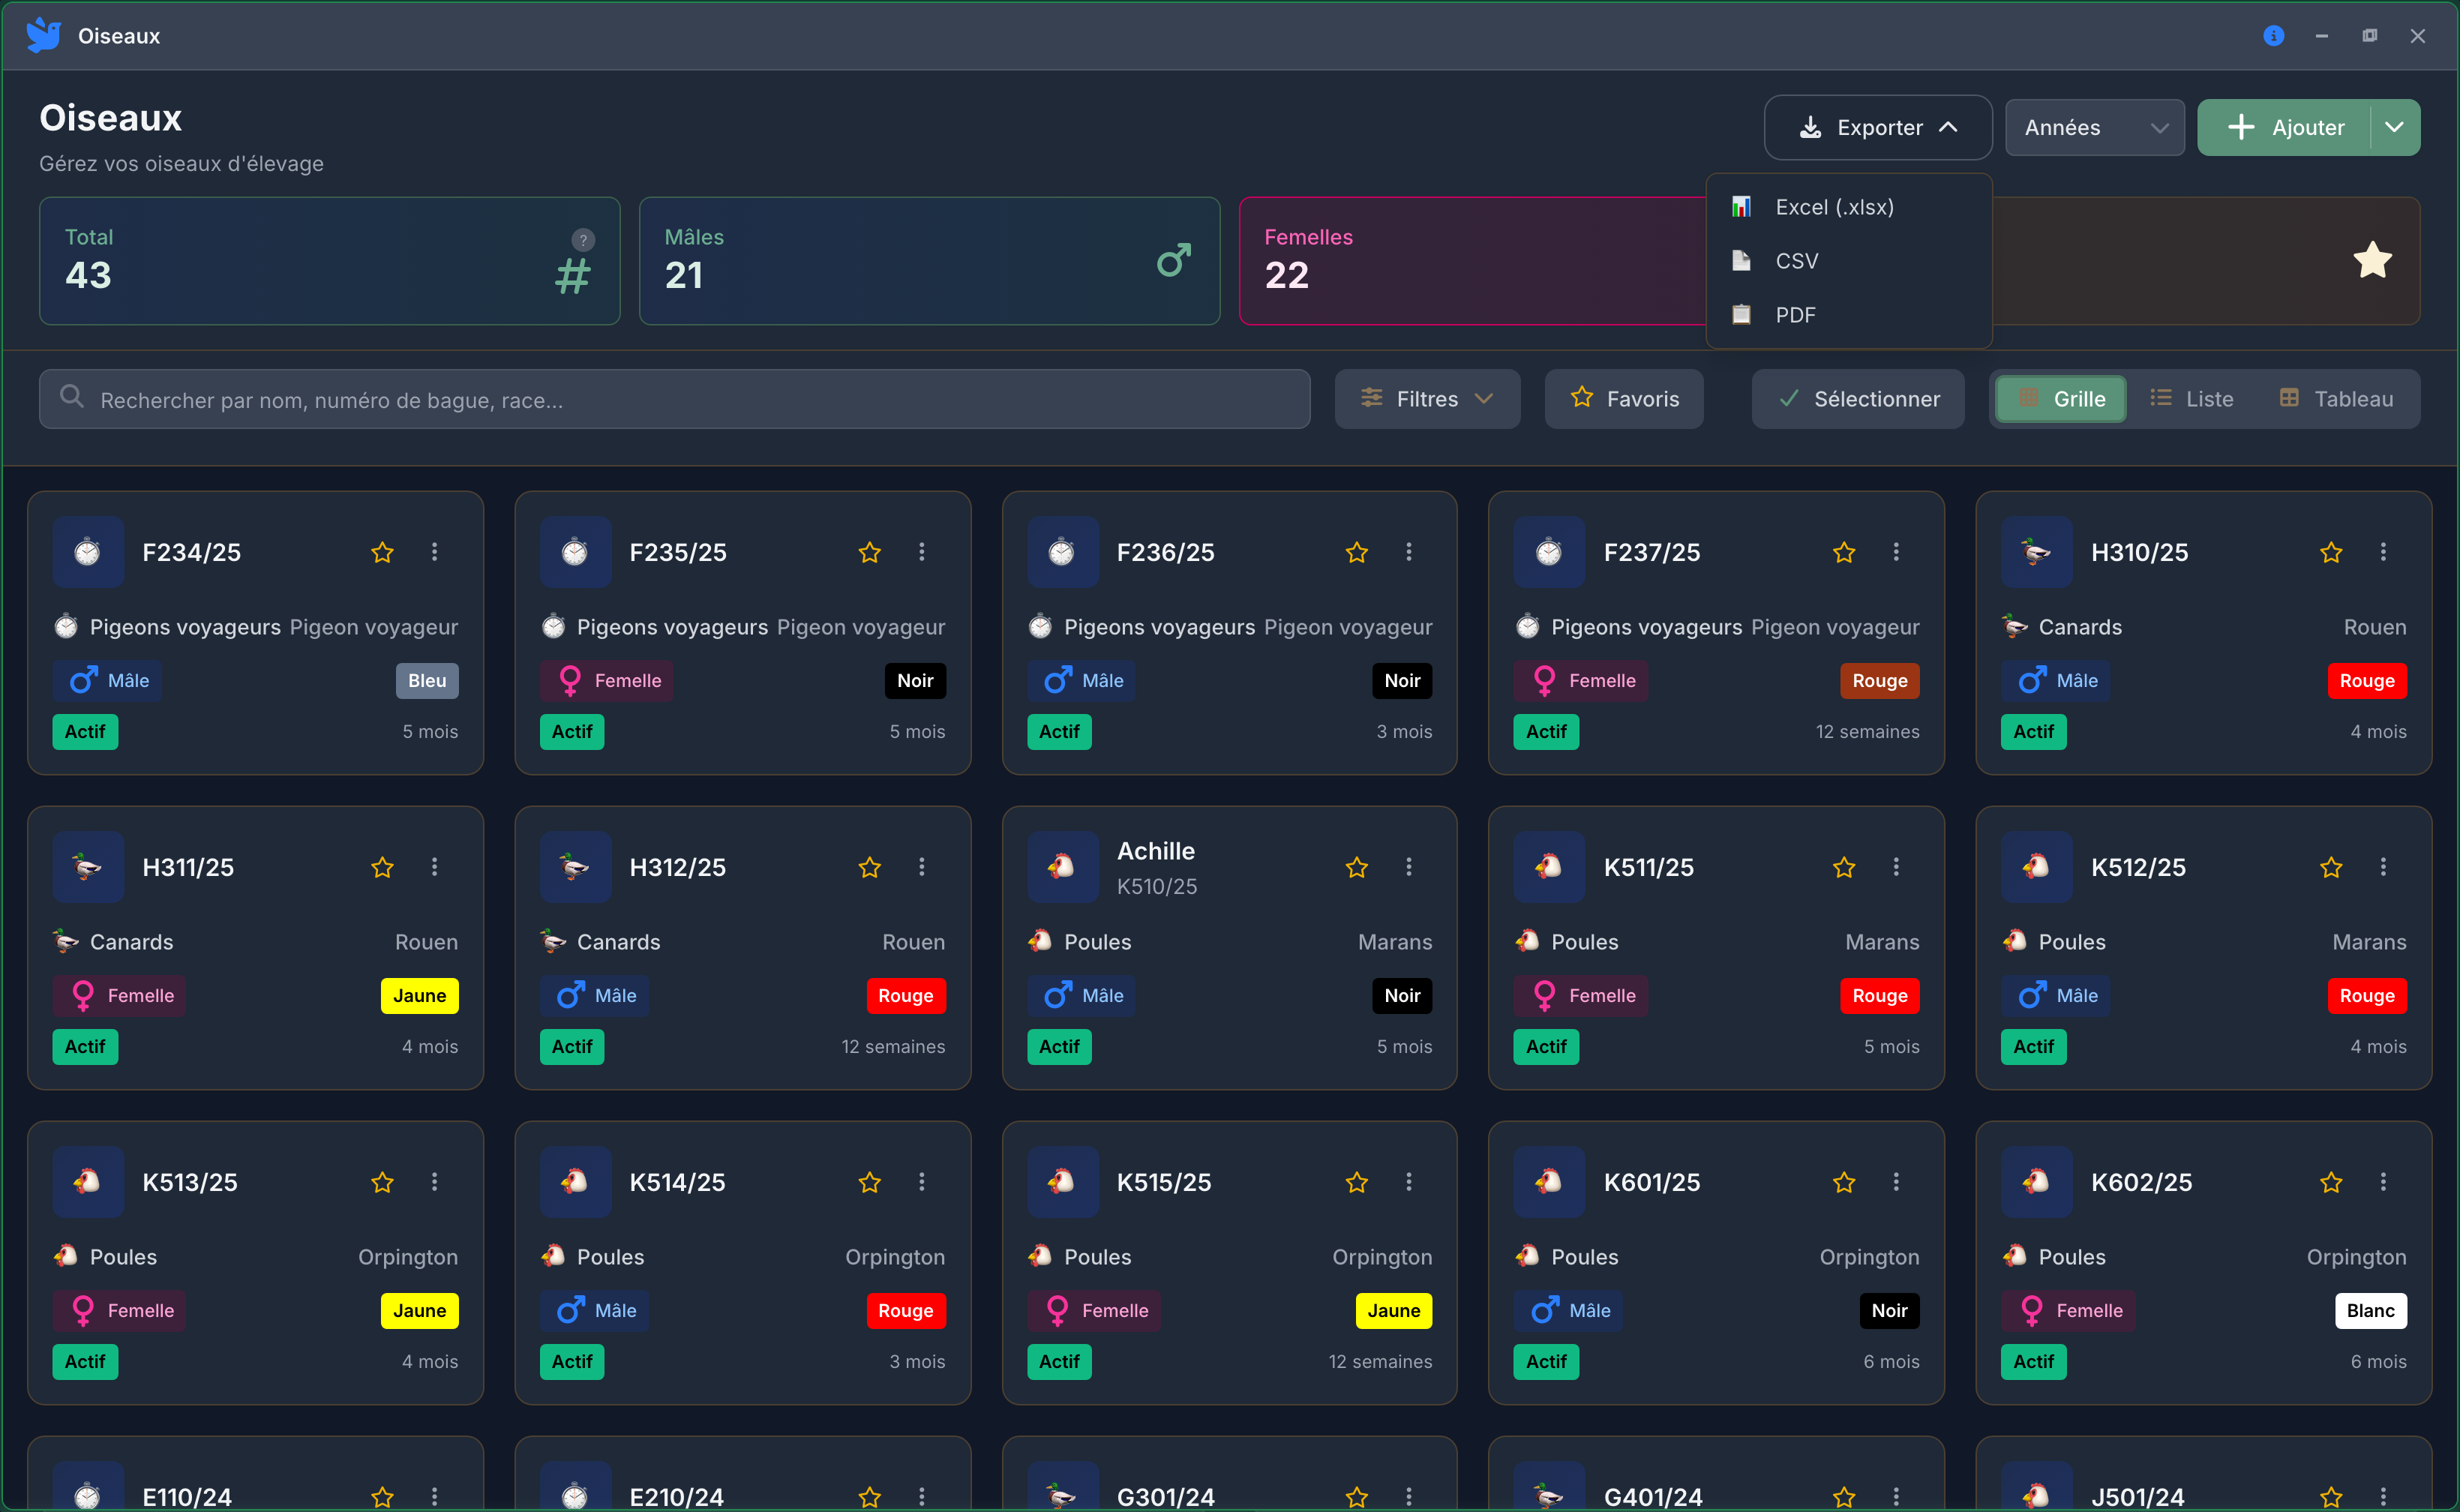This screenshot has width=2460, height=1512.
Task: Switch to the Liste view
Action: [x=2191, y=399]
